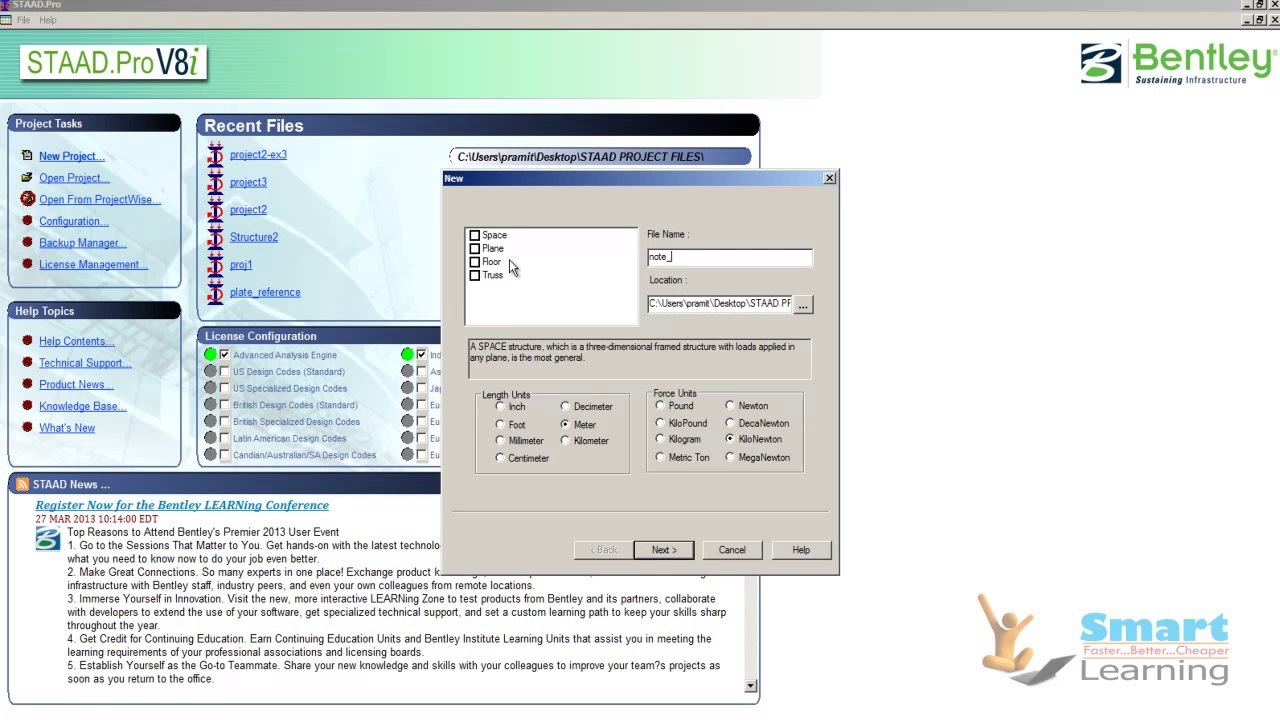Click the bullet icon beside Configuration
Image resolution: width=1280 pixels, height=720 pixels.
(27, 221)
